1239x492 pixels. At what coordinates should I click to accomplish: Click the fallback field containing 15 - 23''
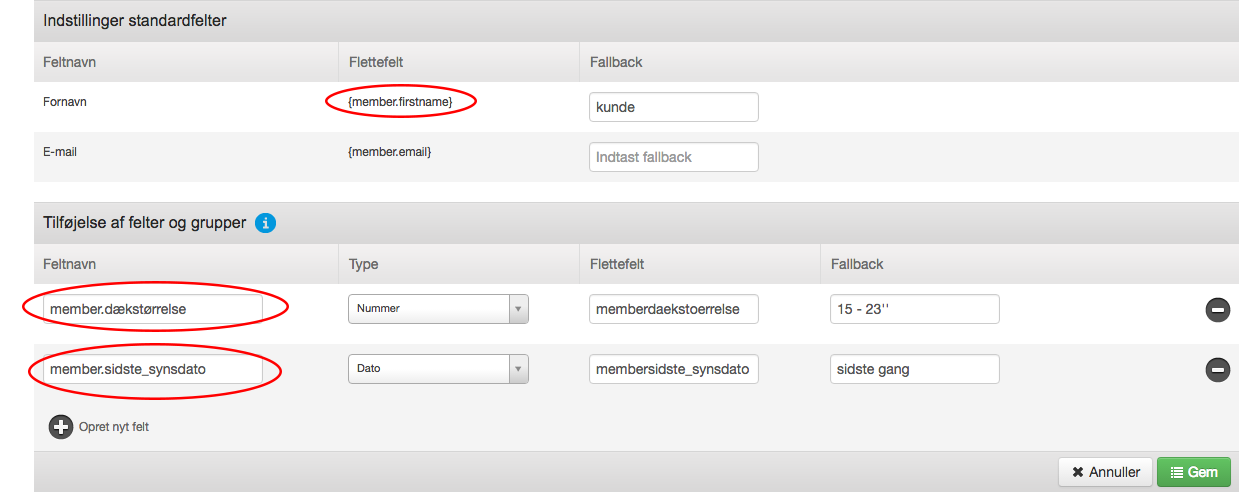tap(915, 309)
